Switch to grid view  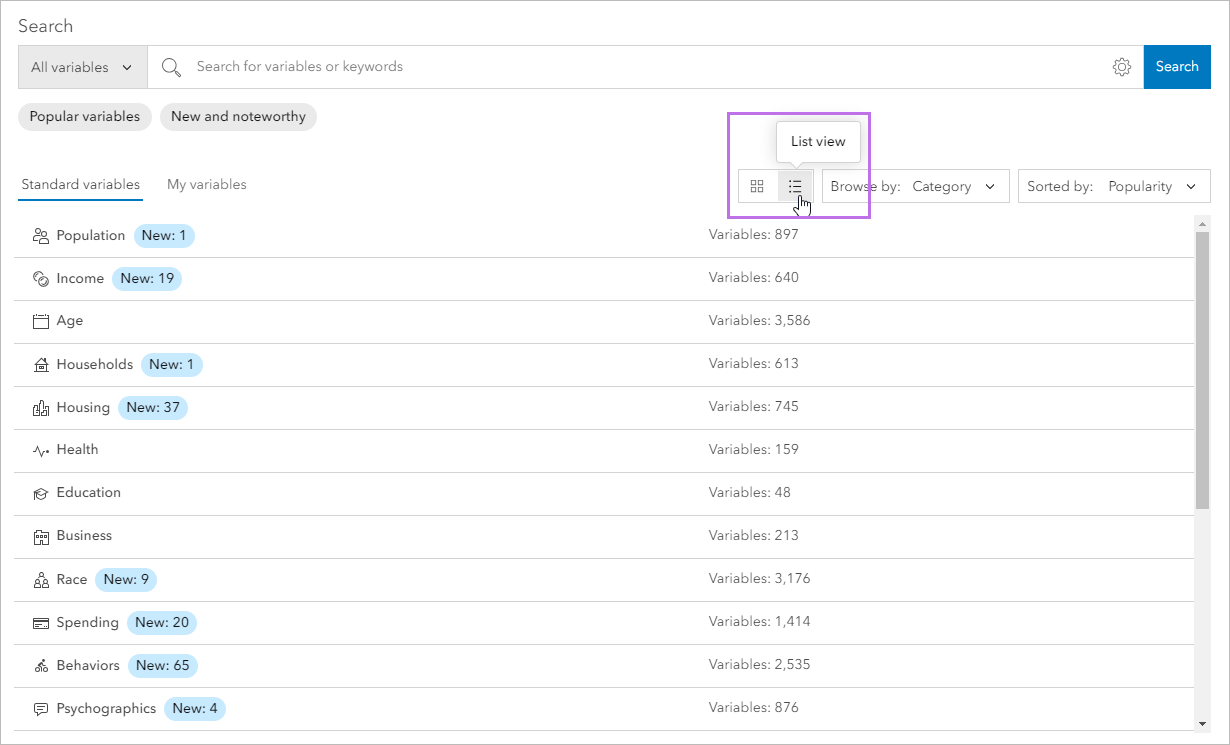point(757,186)
